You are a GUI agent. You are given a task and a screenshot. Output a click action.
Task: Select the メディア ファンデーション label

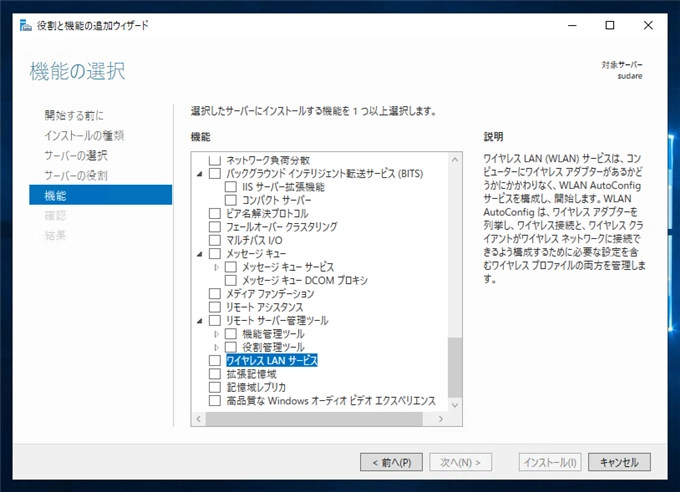tap(270, 294)
